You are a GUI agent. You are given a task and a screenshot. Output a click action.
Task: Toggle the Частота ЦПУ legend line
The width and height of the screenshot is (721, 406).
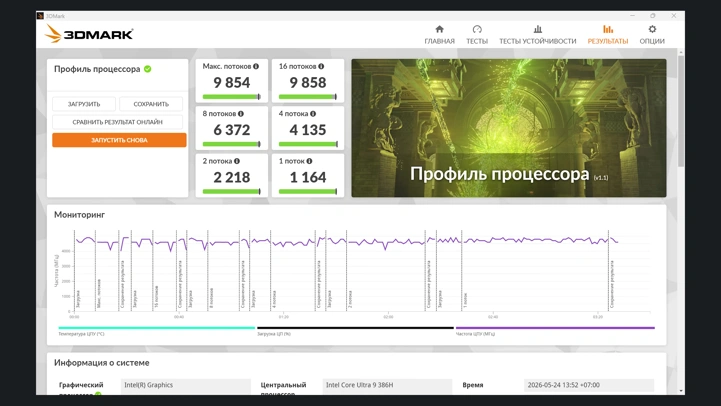[555, 328]
